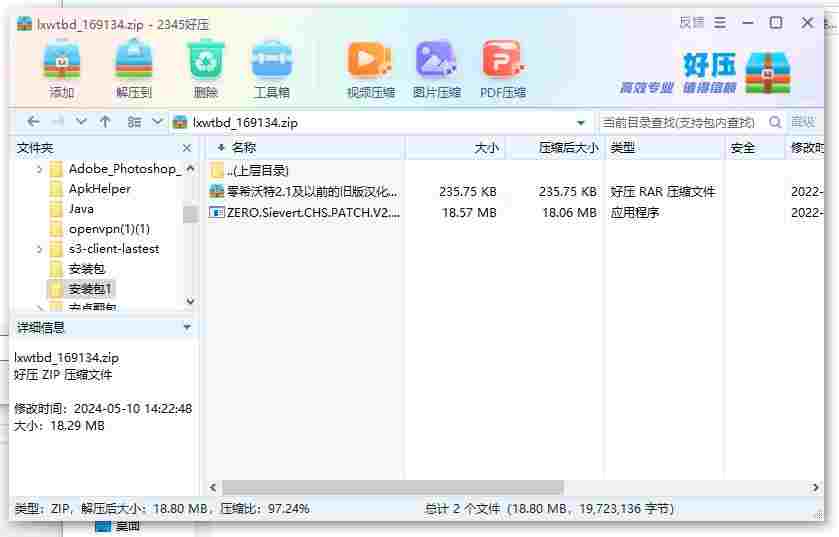Click the view mode layout icon
Image resolution: width=839 pixels, height=537 pixels.
click(x=134, y=122)
